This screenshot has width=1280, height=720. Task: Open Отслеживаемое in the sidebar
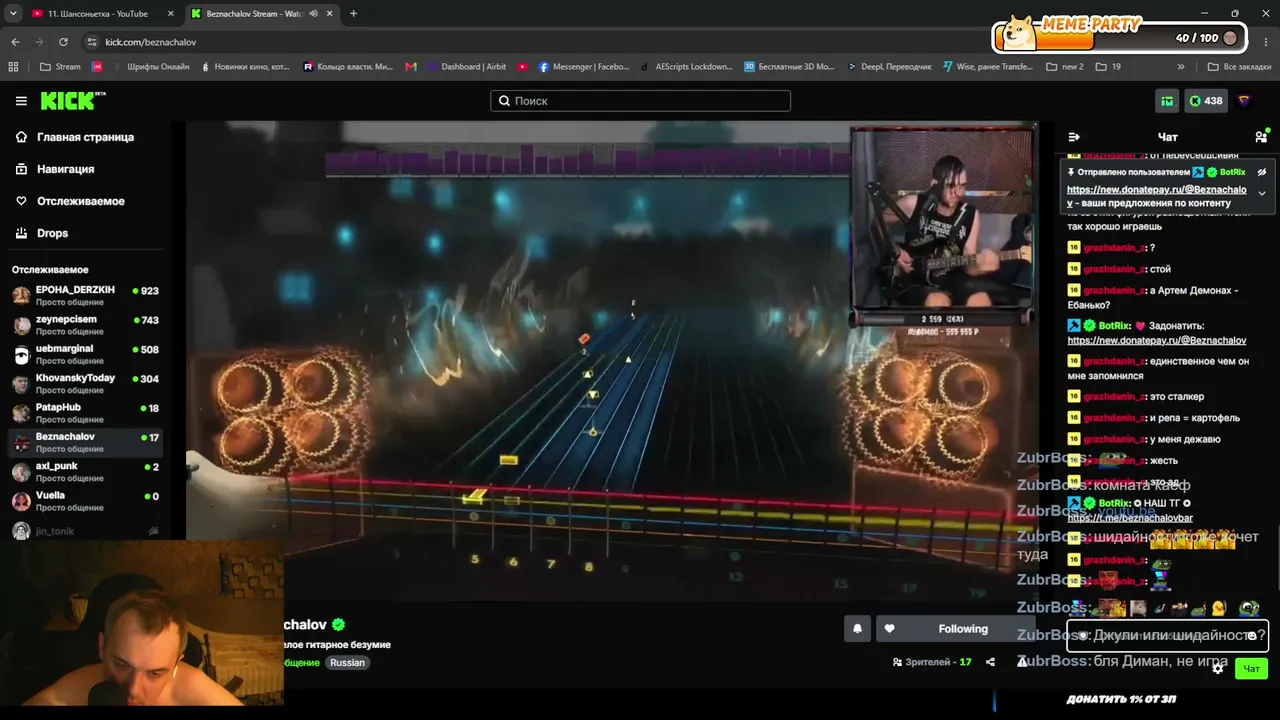[x=83, y=201]
